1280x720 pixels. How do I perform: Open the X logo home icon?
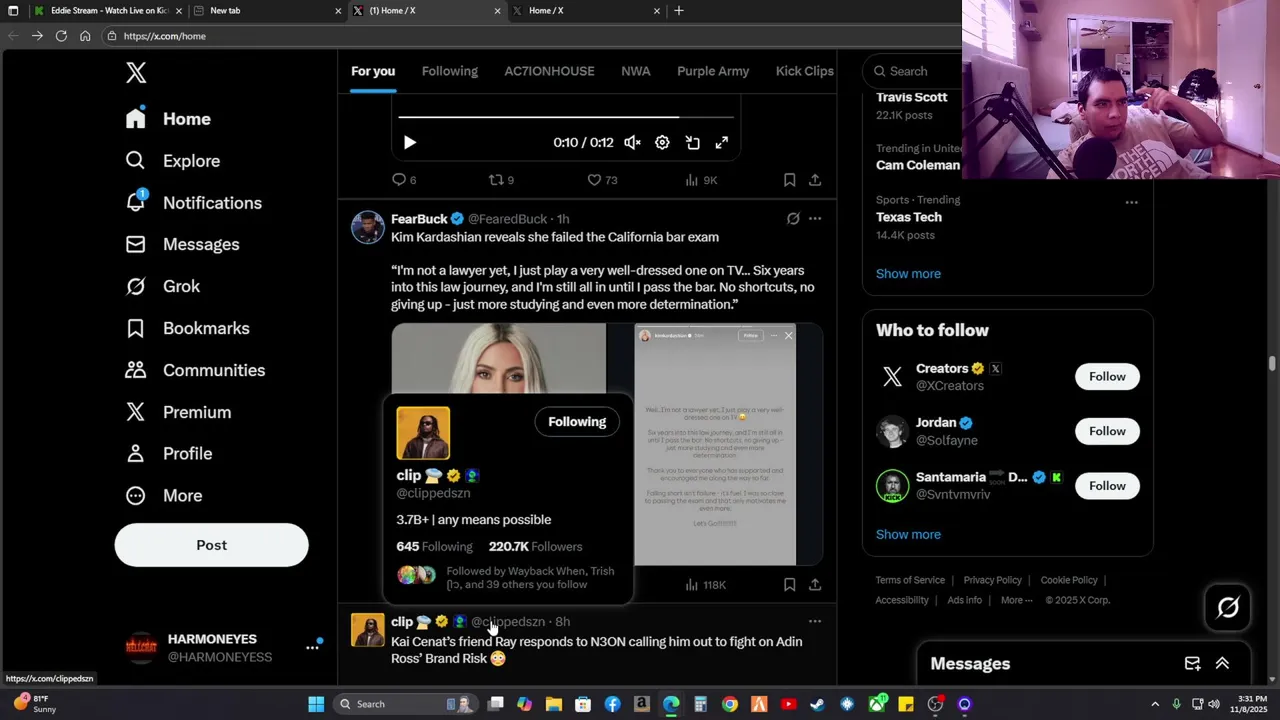pyautogui.click(x=136, y=72)
